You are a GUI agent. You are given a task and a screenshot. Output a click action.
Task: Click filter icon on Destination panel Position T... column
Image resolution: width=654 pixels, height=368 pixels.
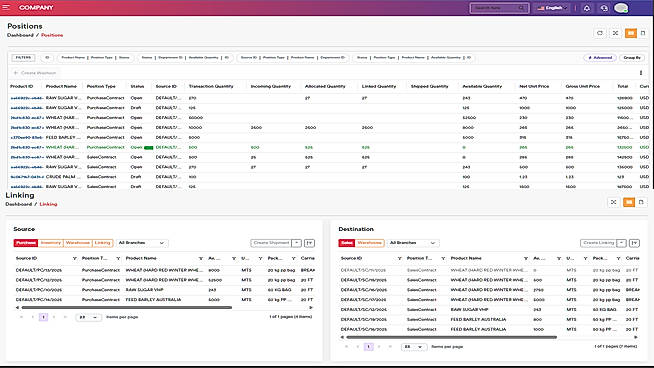443,258
